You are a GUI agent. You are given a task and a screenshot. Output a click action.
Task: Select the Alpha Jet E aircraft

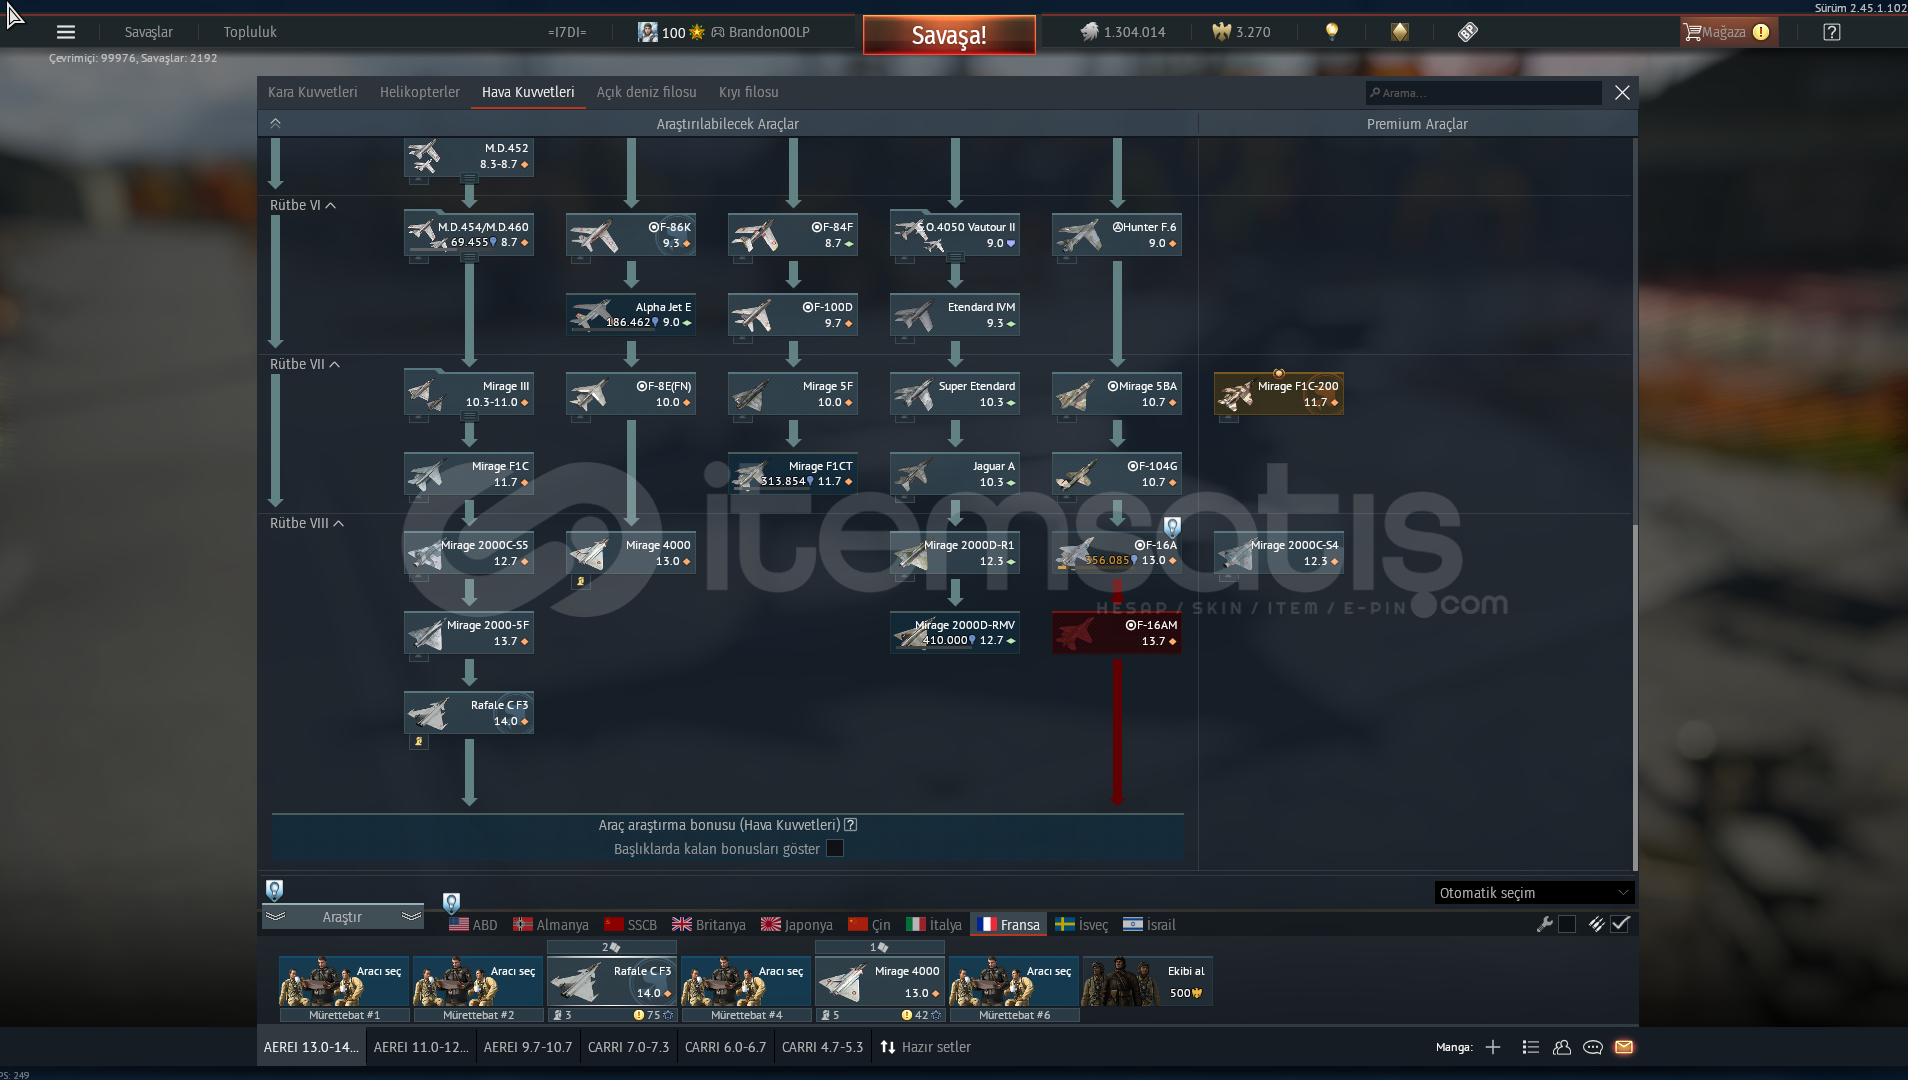pos(631,315)
